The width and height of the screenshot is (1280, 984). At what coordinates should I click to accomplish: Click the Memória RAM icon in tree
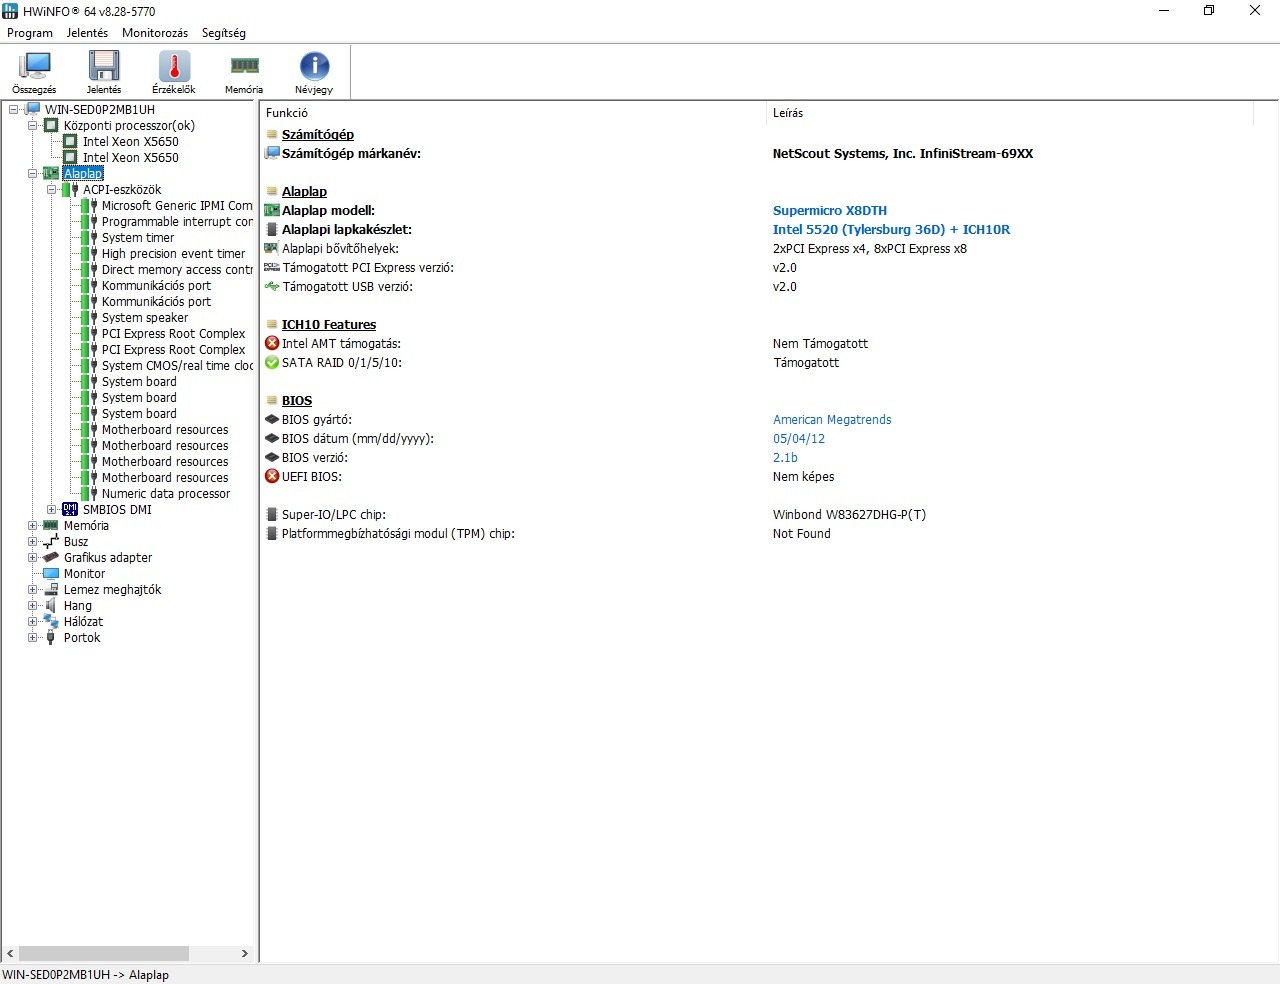(x=51, y=526)
